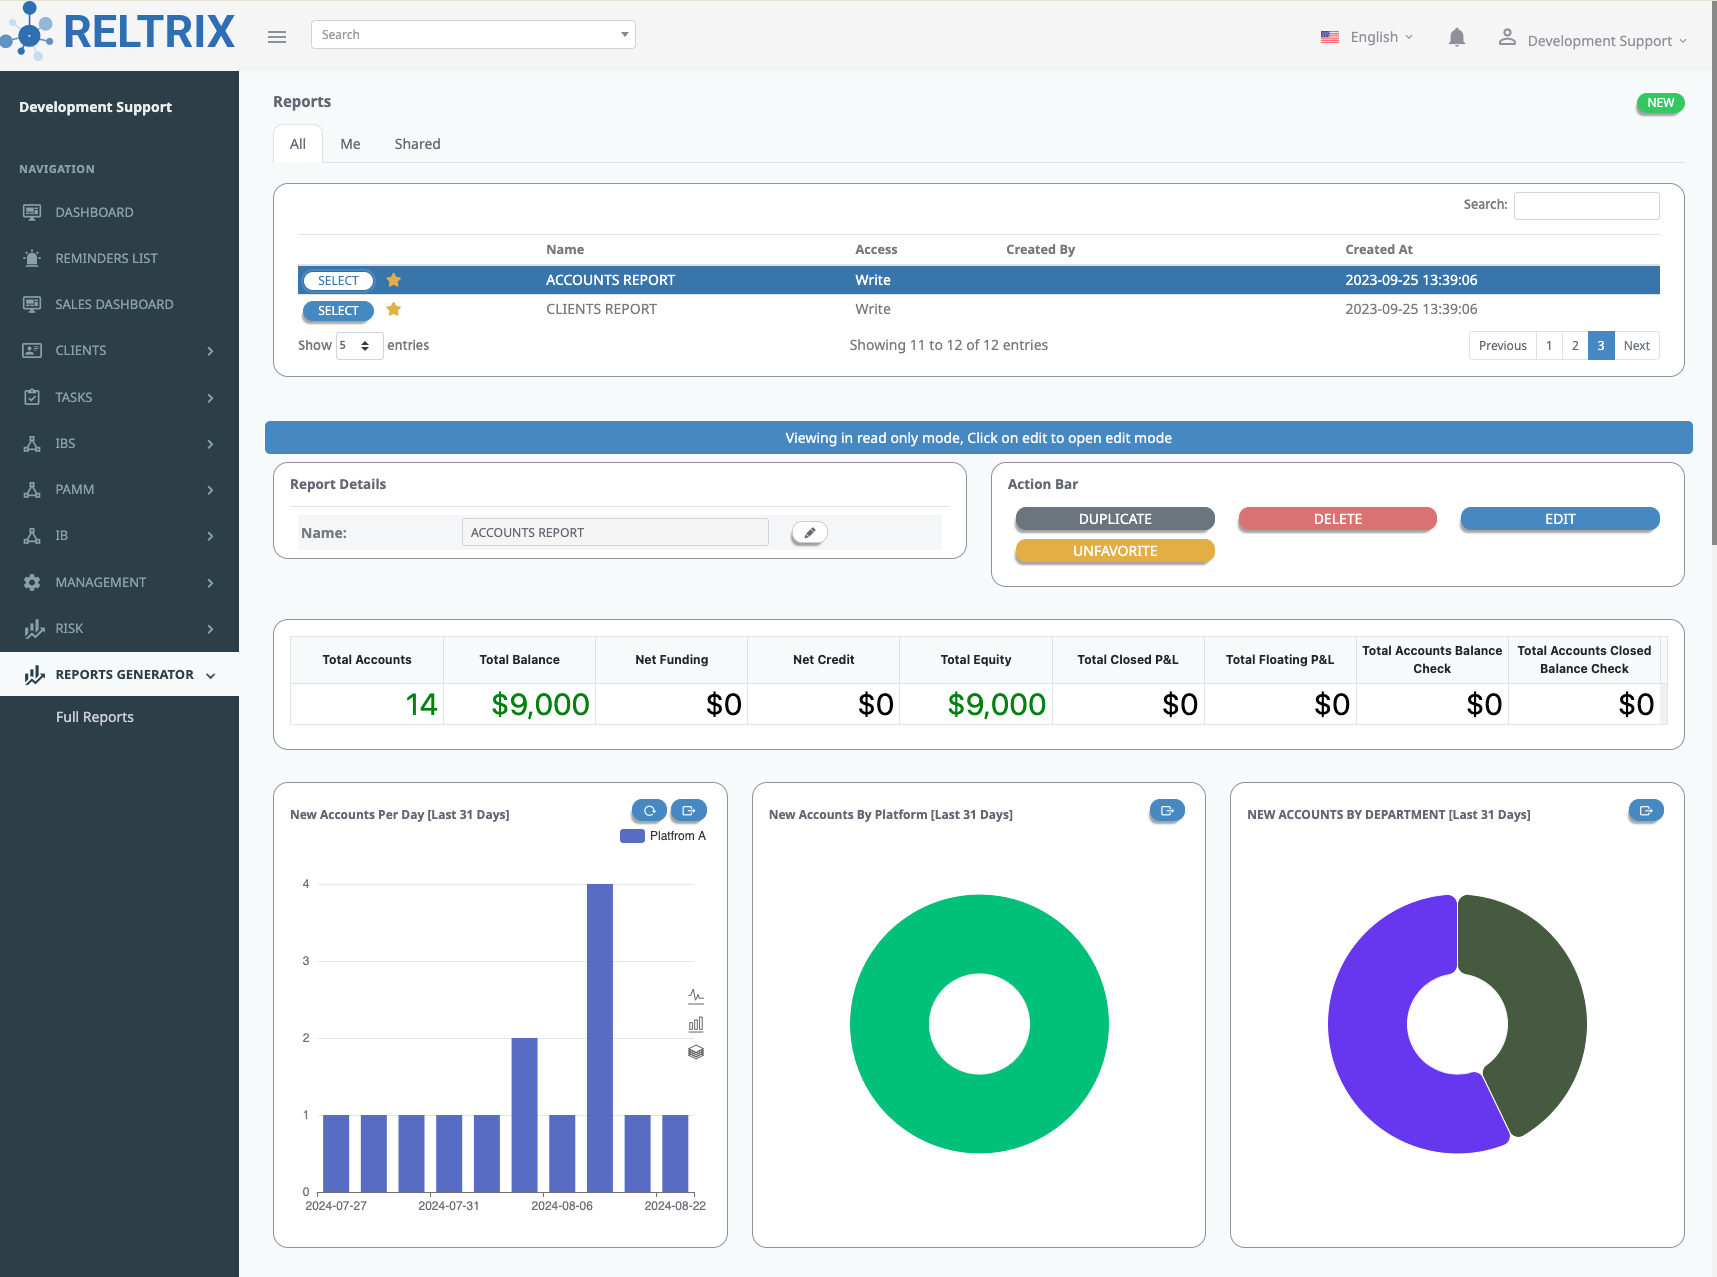Switch chart to bar view icon
Viewport: 1717px width, 1277px height.
(696, 1024)
